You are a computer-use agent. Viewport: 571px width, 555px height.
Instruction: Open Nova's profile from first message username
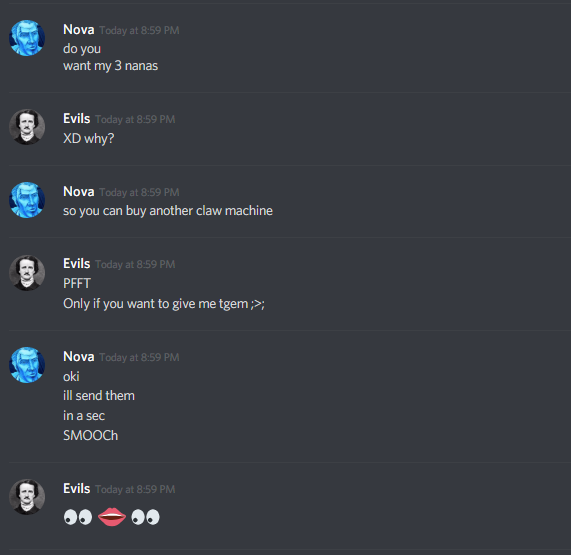[79, 29]
